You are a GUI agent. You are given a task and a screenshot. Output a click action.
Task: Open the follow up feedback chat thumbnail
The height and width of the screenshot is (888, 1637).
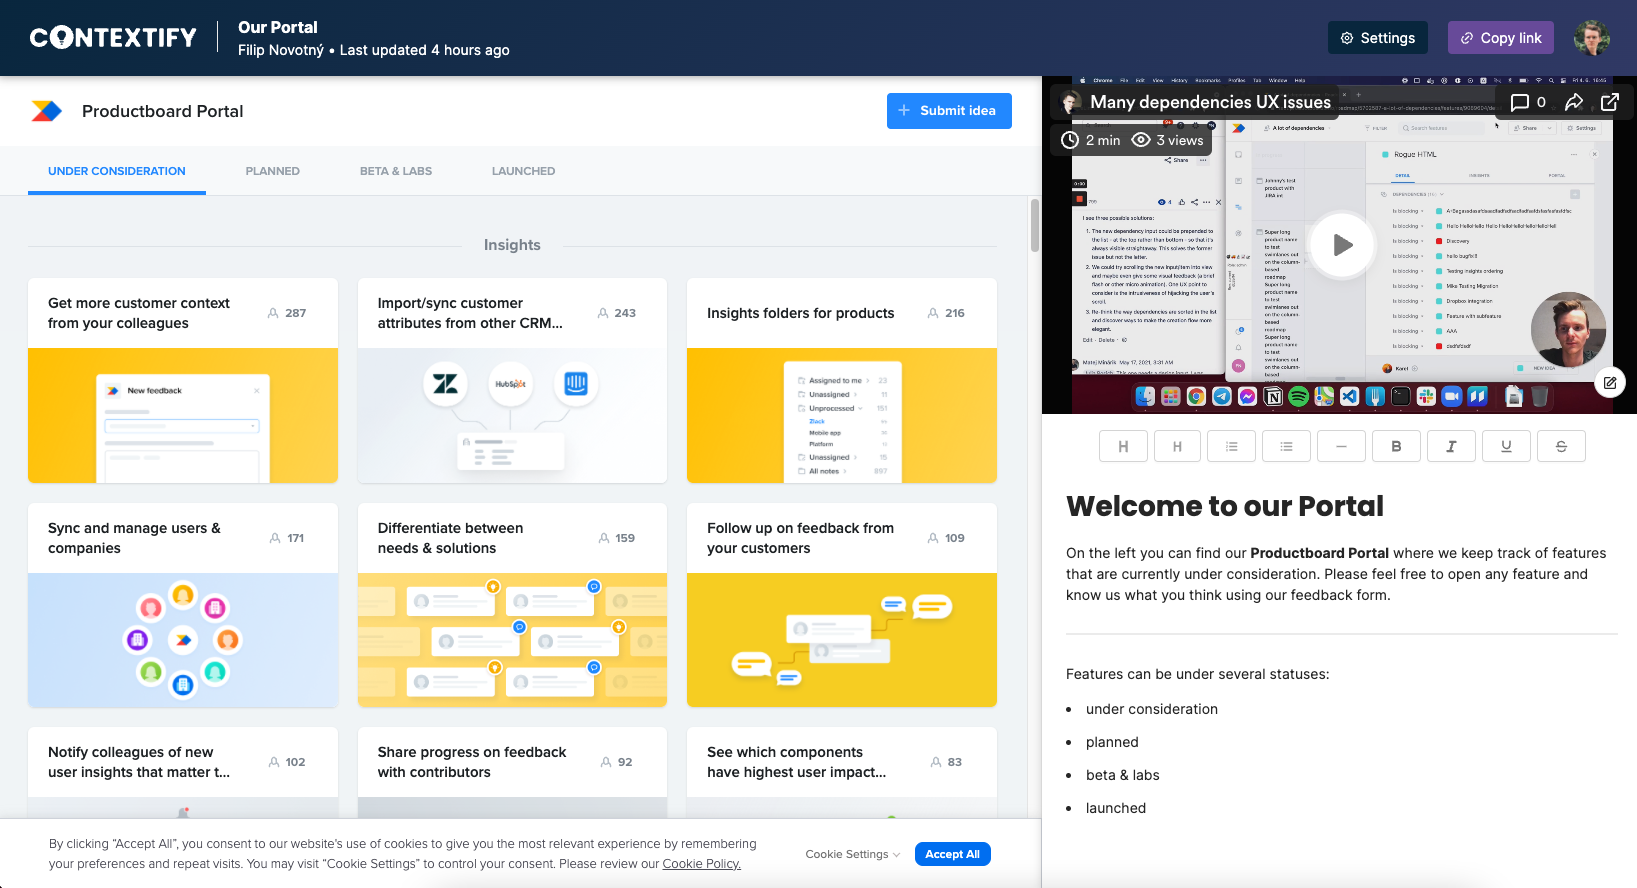[842, 640]
